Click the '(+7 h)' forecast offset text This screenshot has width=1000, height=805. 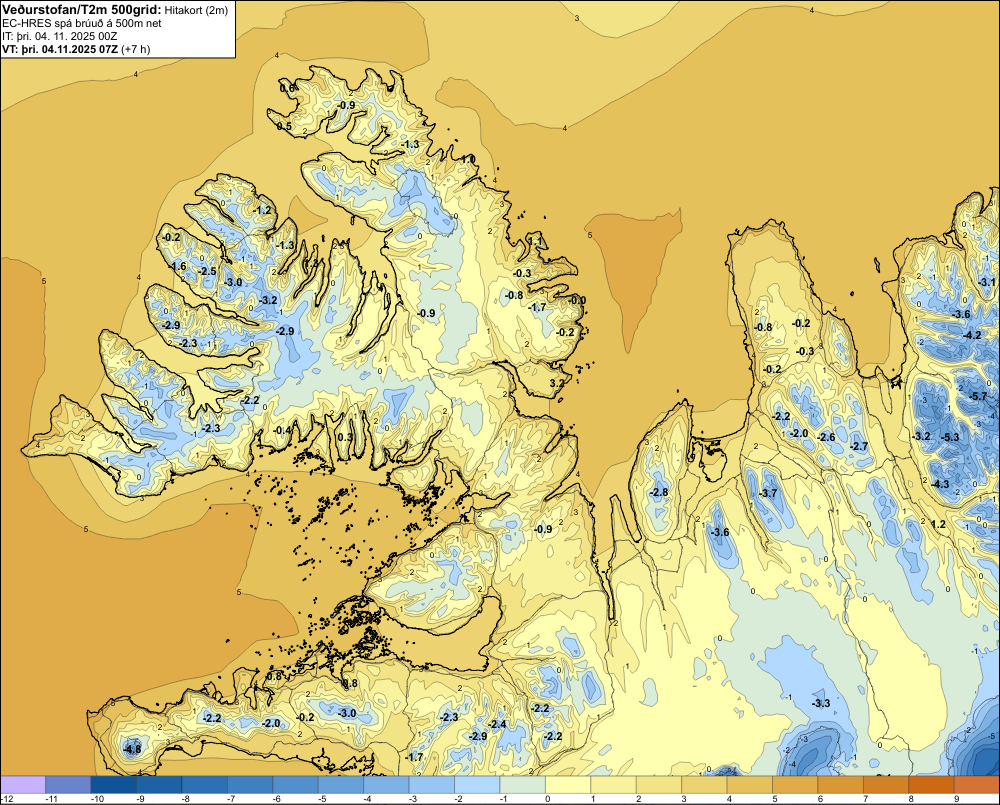click(136, 49)
